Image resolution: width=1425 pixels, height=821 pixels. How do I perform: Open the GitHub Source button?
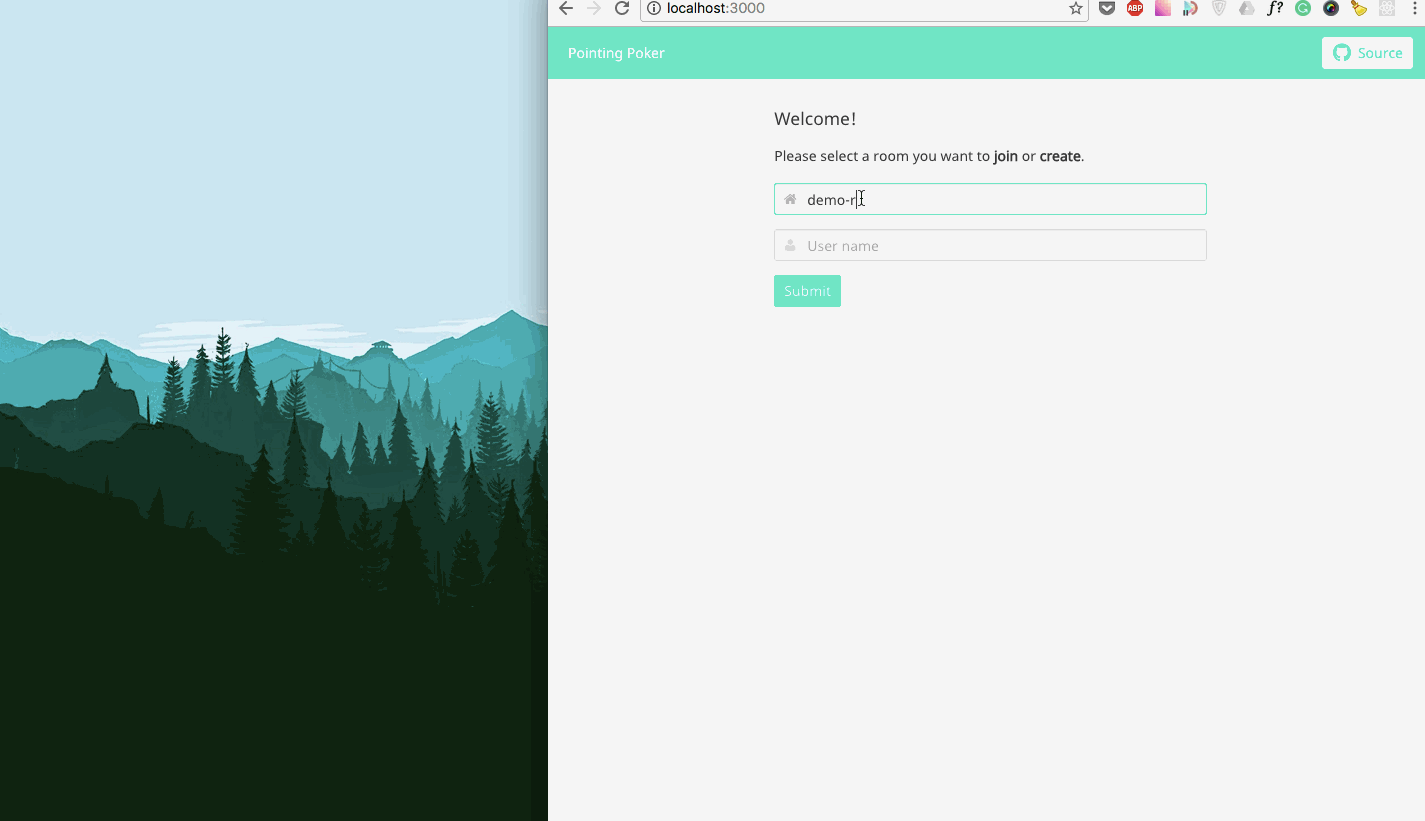click(1367, 53)
